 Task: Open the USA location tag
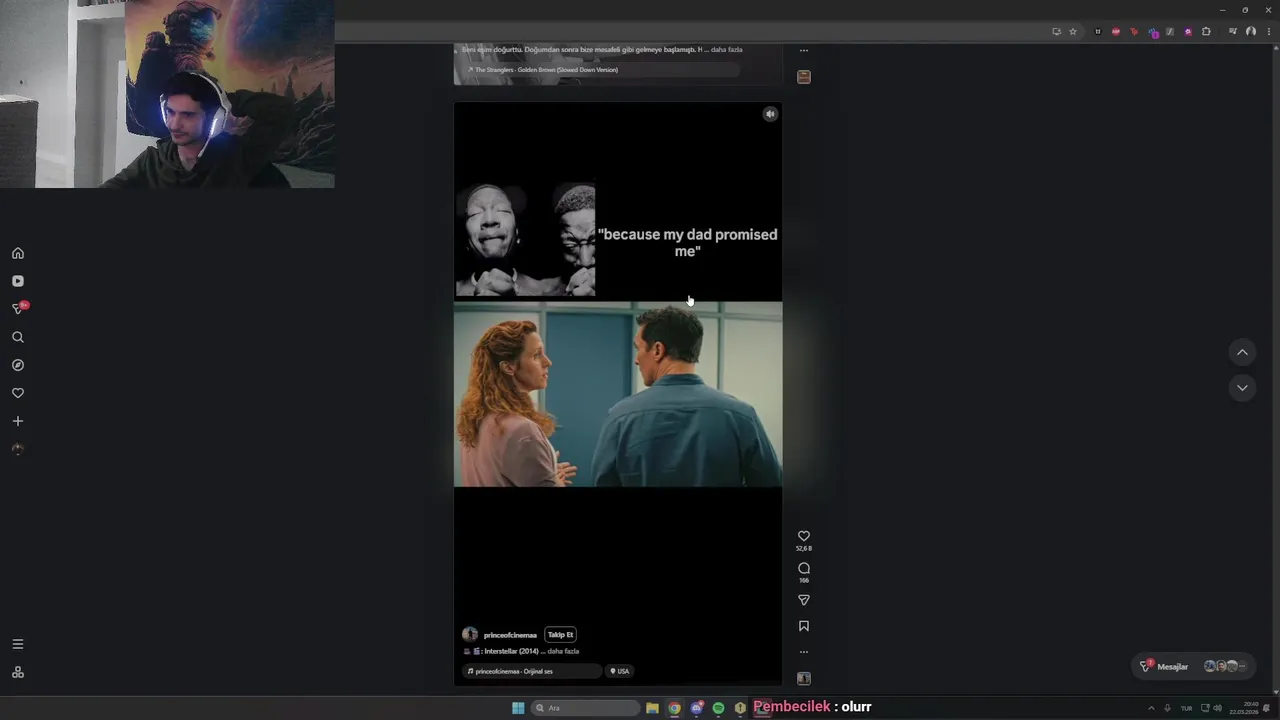tap(620, 671)
